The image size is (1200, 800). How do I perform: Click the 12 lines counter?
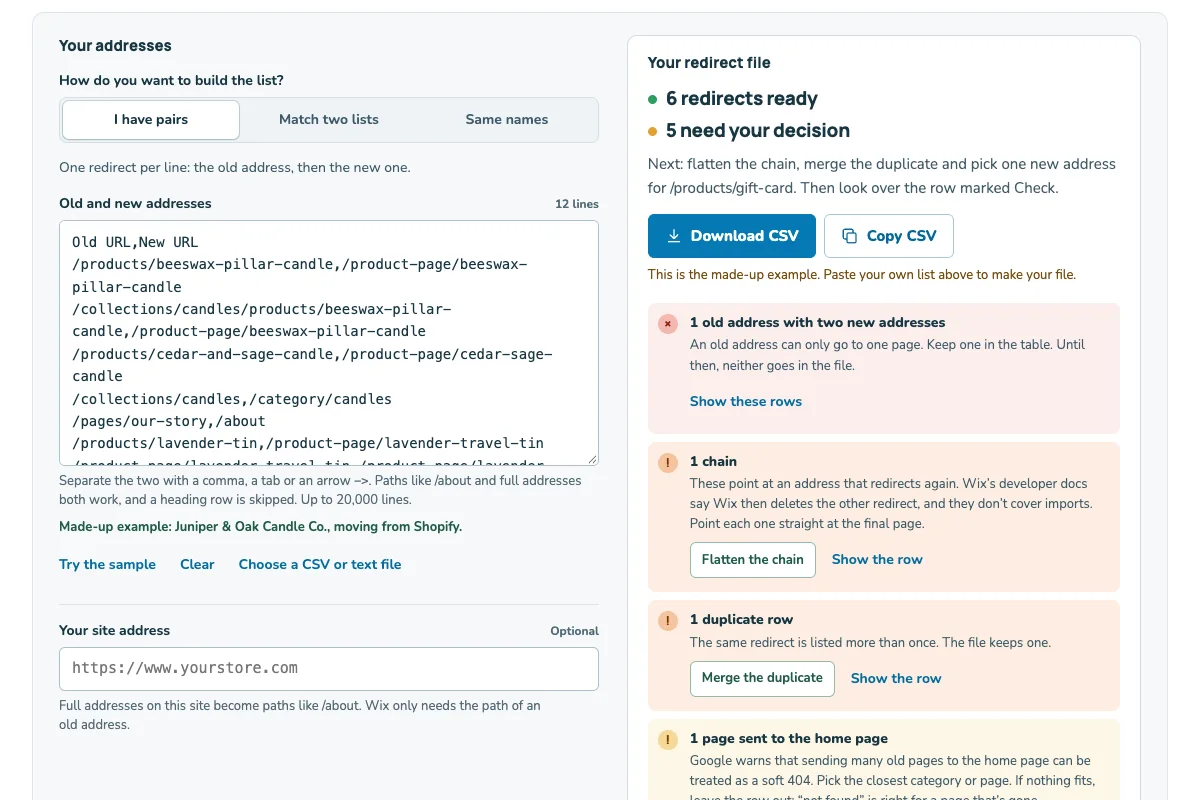click(x=577, y=204)
